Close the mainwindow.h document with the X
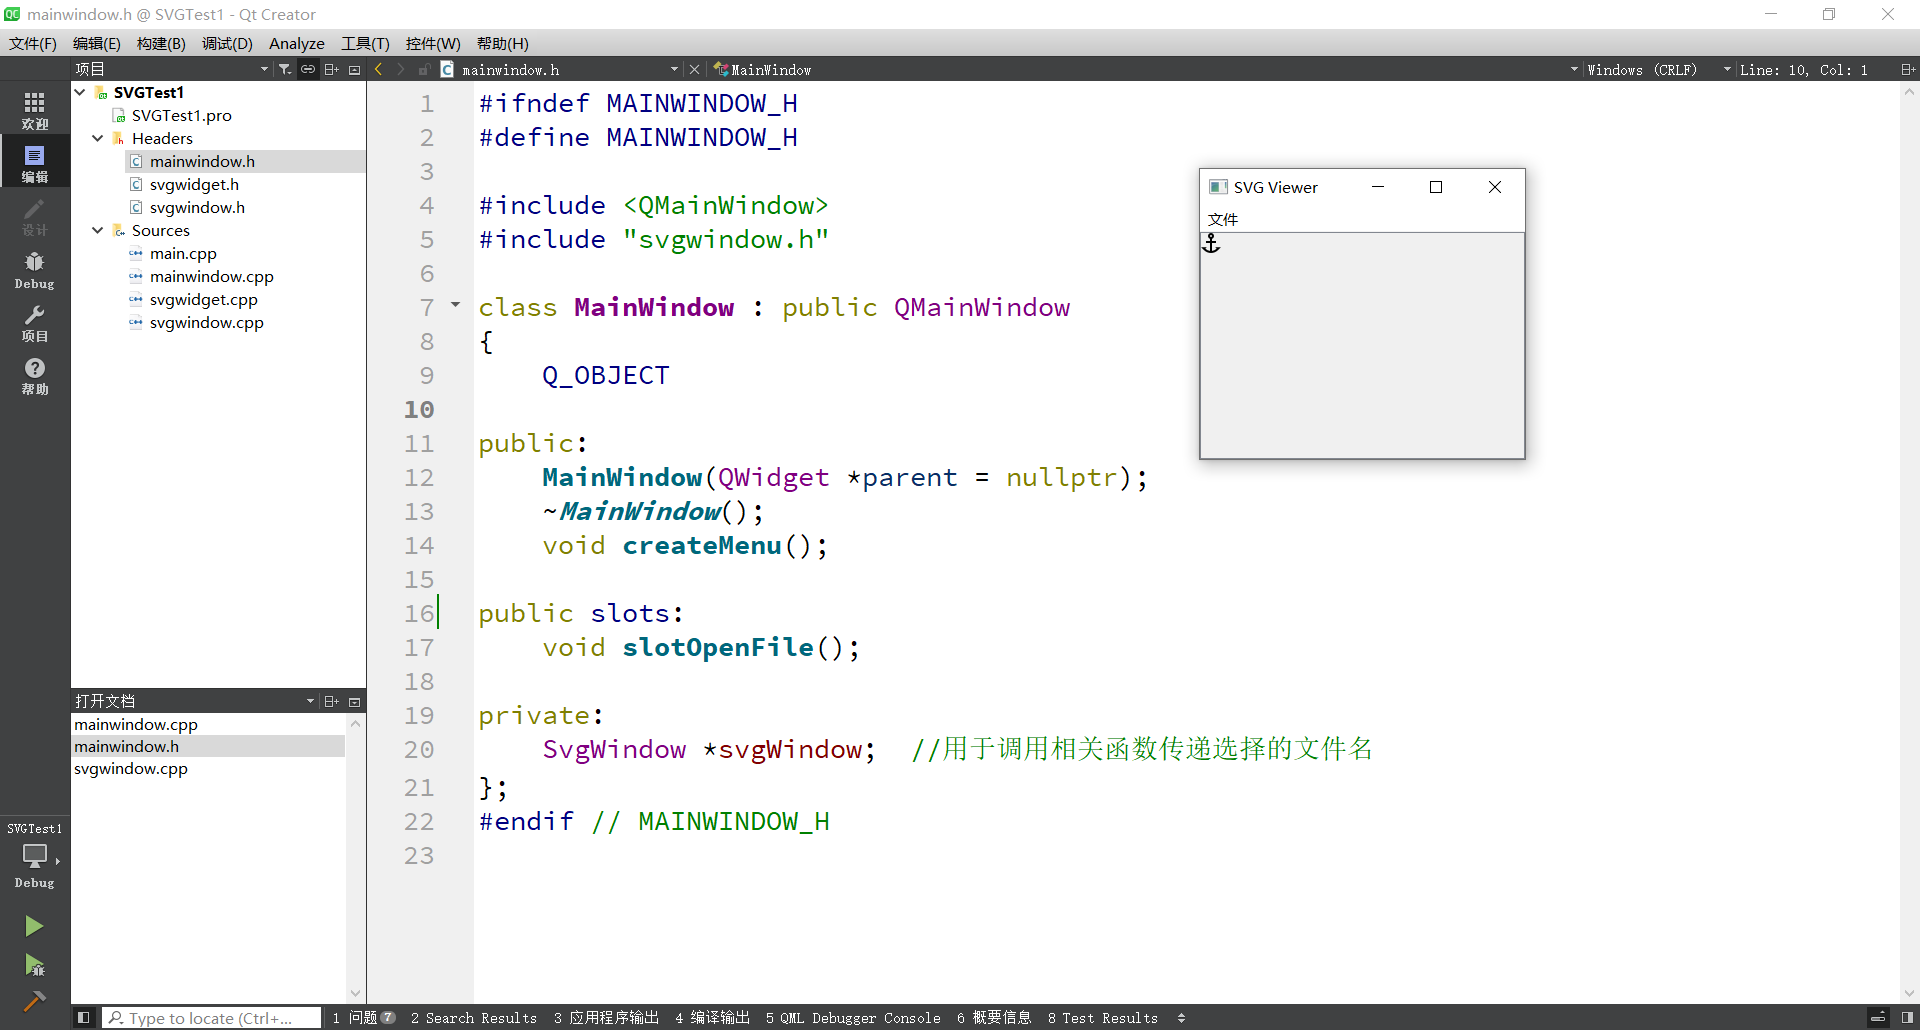Image resolution: width=1920 pixels, height=1030 pixels. click(694, 70)
